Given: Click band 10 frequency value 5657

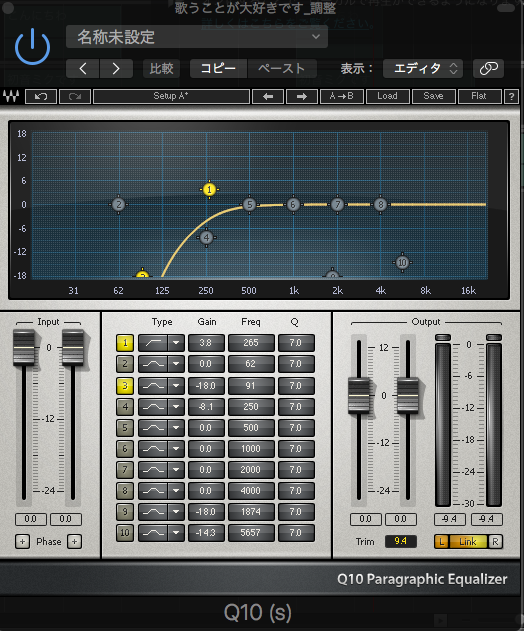Looking at the screenshot, I should [x=251, y=532].
